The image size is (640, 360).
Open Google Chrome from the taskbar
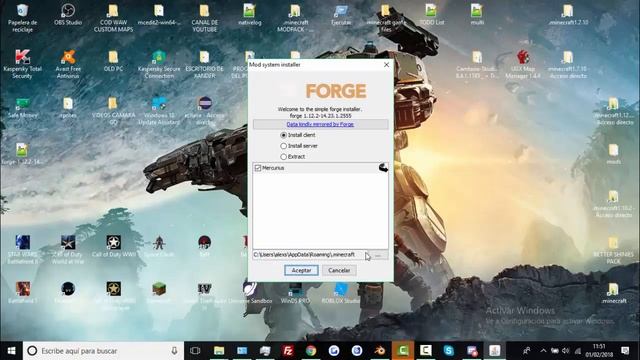(x=311, y=351)
